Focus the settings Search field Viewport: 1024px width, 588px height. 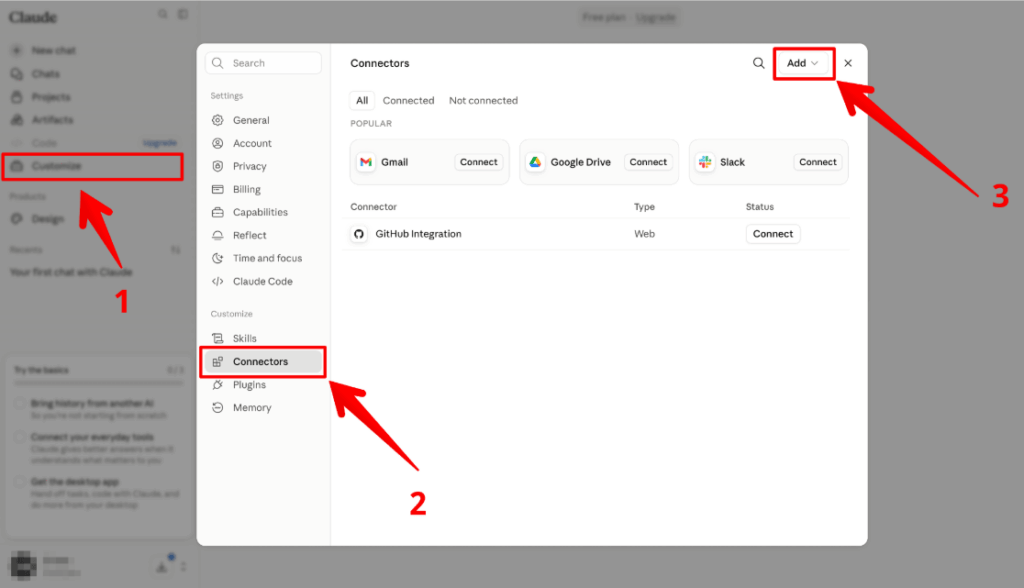263,63
